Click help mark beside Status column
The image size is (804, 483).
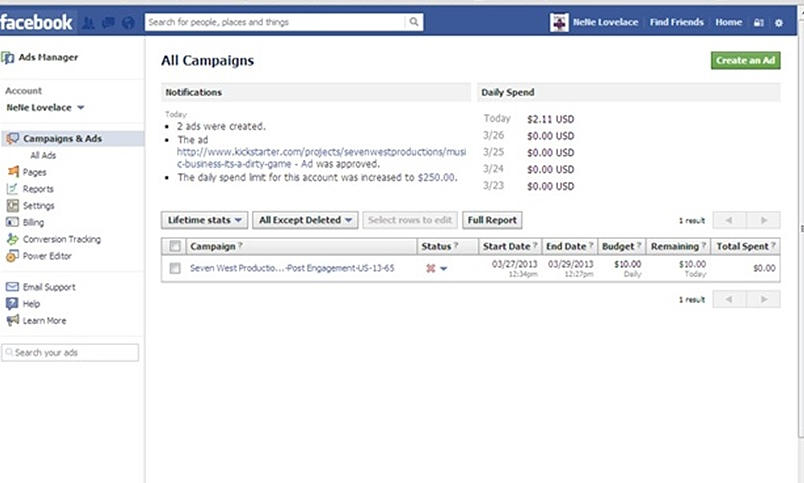point(456,246)
